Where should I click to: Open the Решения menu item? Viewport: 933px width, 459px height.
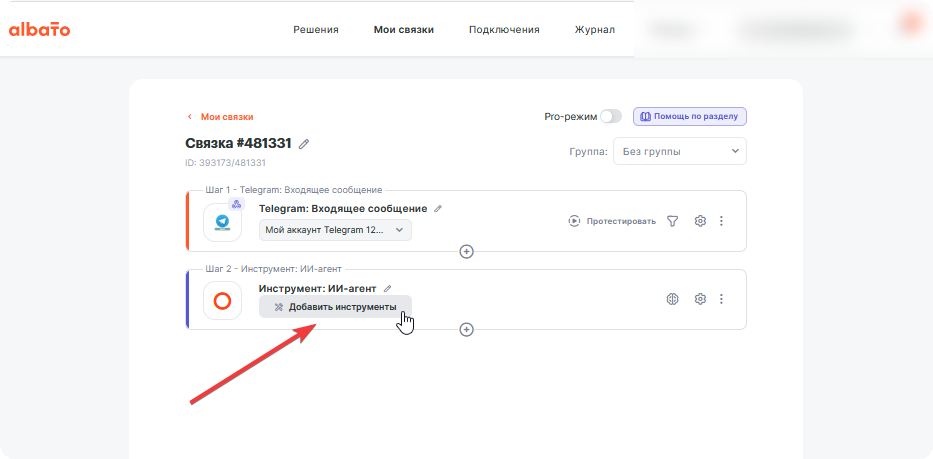[x=316, y=30]
